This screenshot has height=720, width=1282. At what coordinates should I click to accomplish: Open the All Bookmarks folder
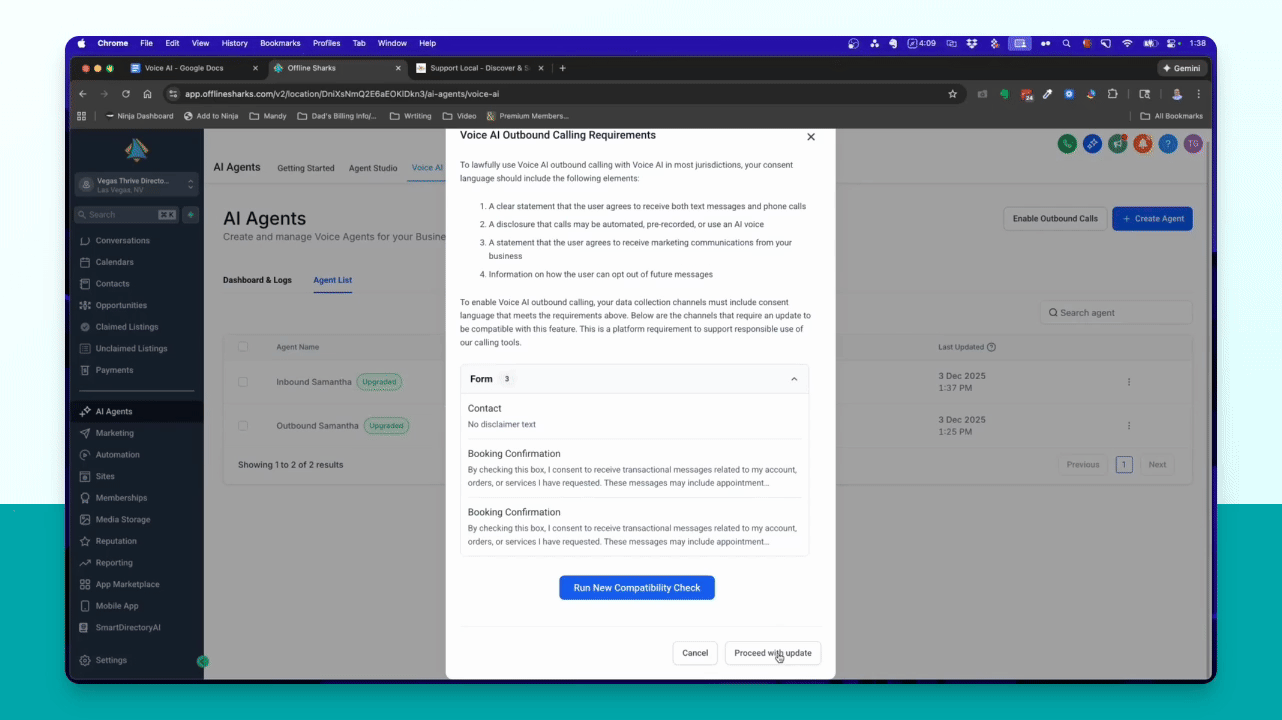tap(1171, 116)
